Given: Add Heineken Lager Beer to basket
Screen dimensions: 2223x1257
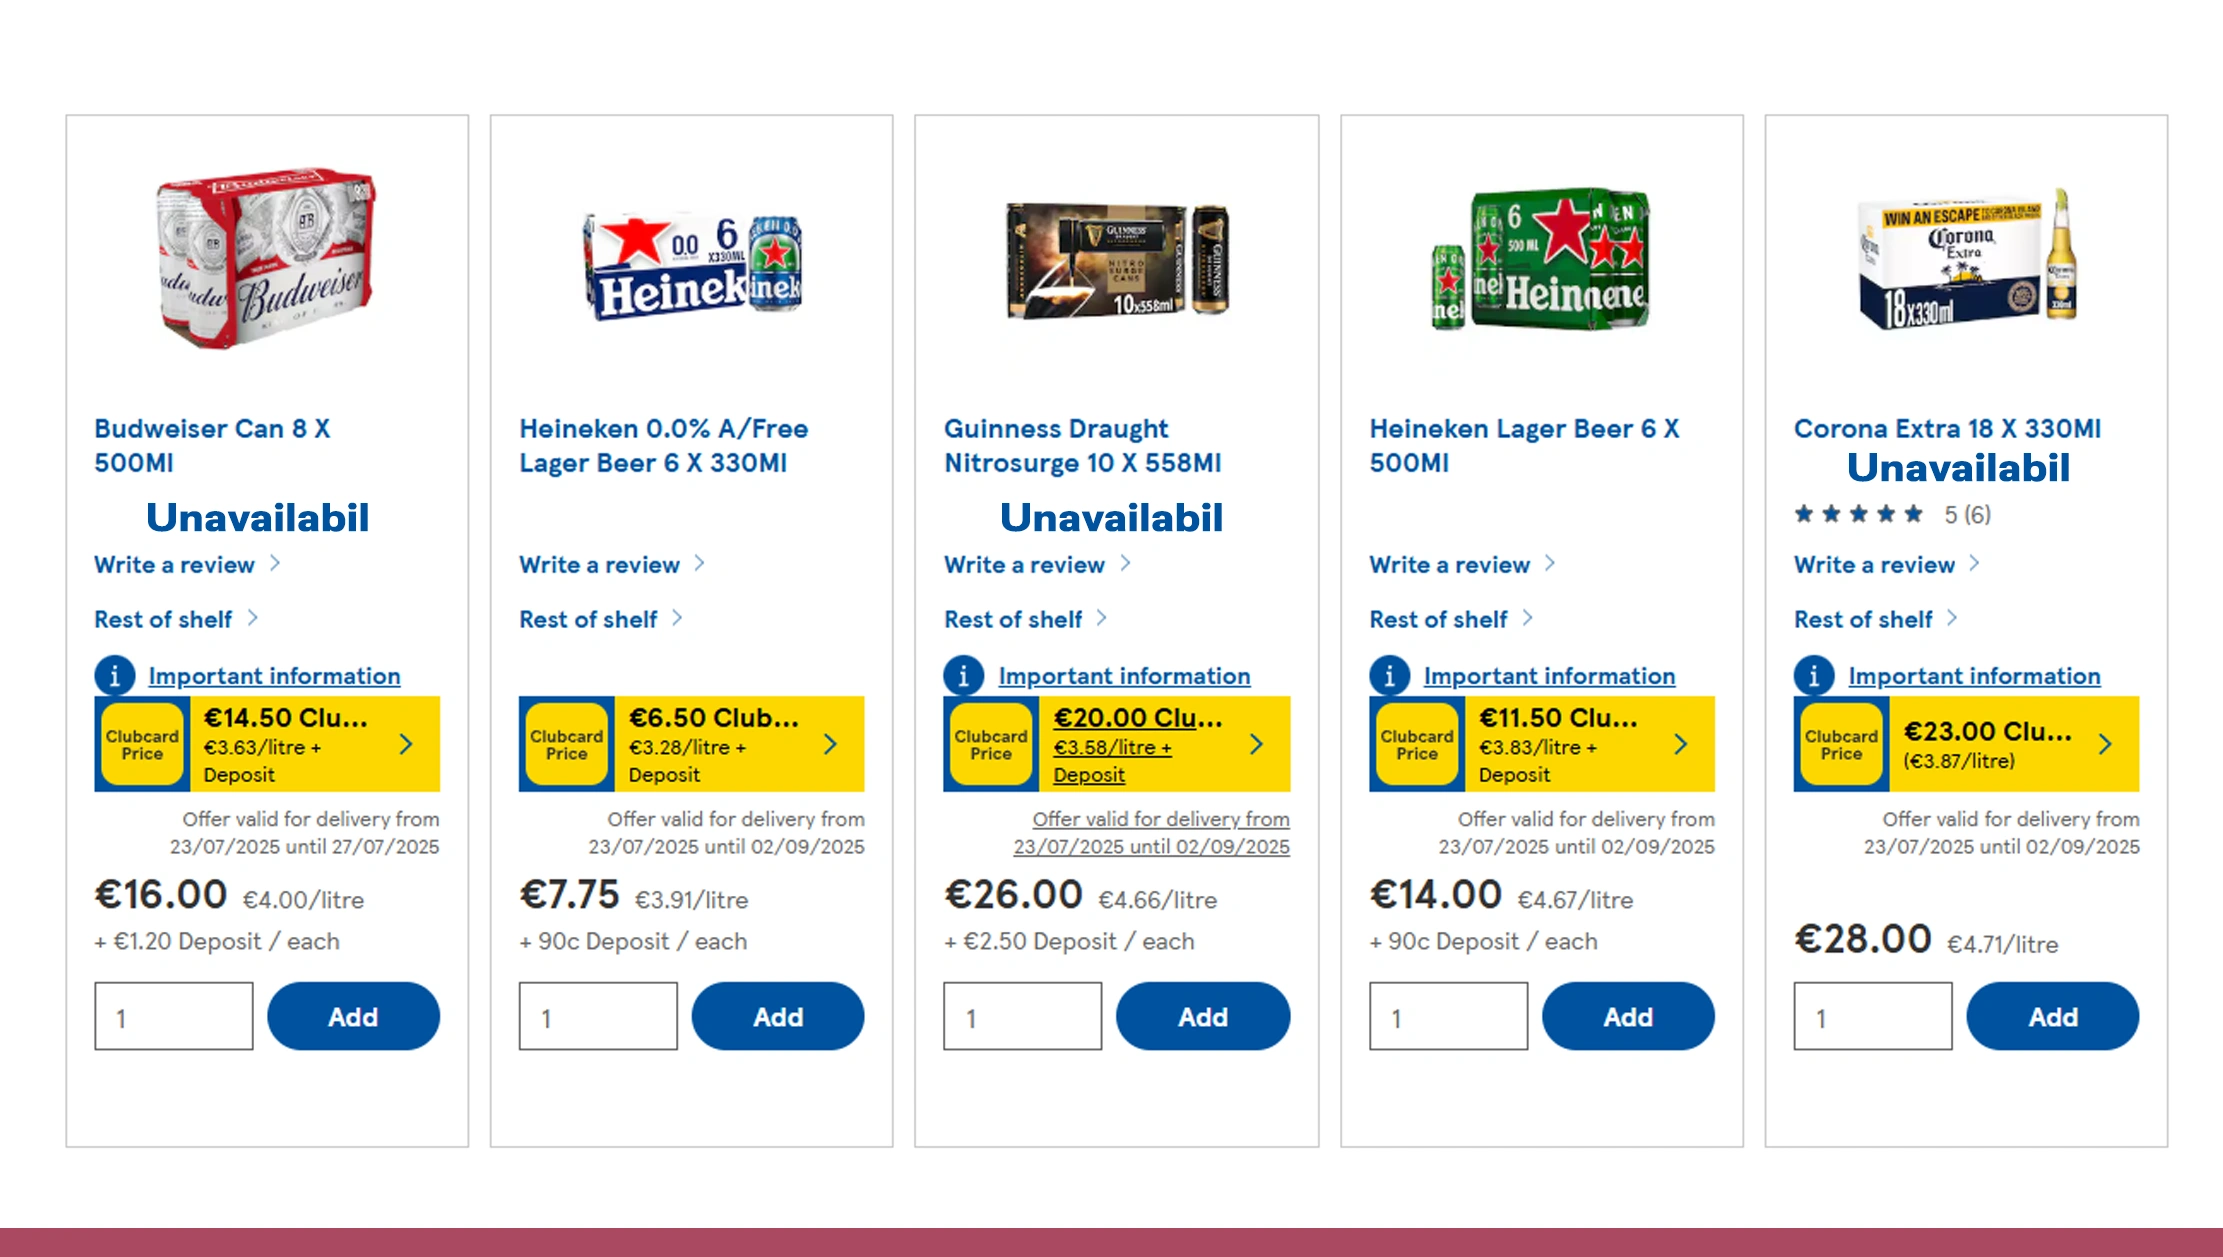Looking at the screenshot, I should pos(1628,1016).
